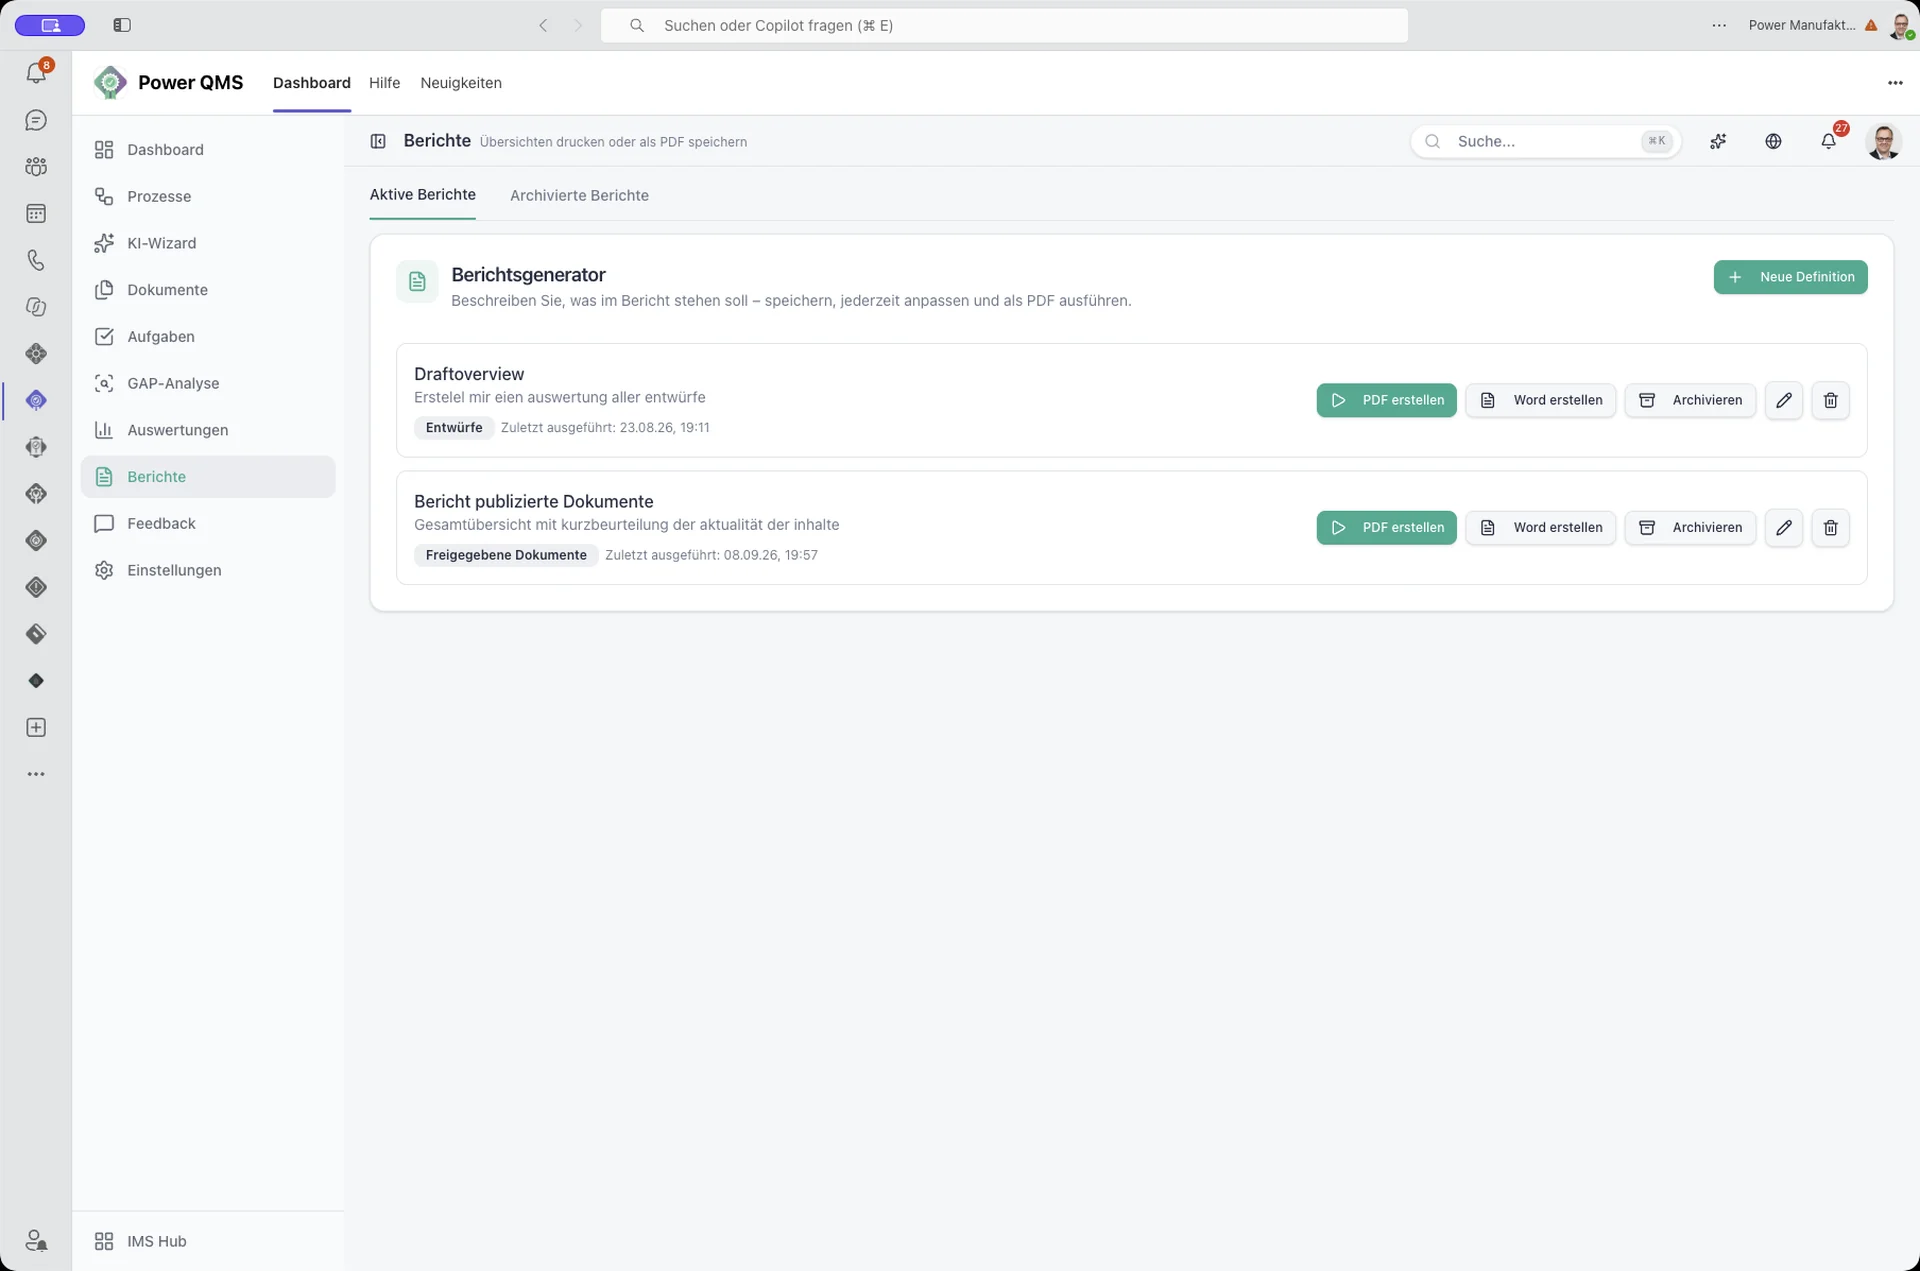
Task: Click the Suchen oder Copilot fragen field
Action: coord(1004,25)
